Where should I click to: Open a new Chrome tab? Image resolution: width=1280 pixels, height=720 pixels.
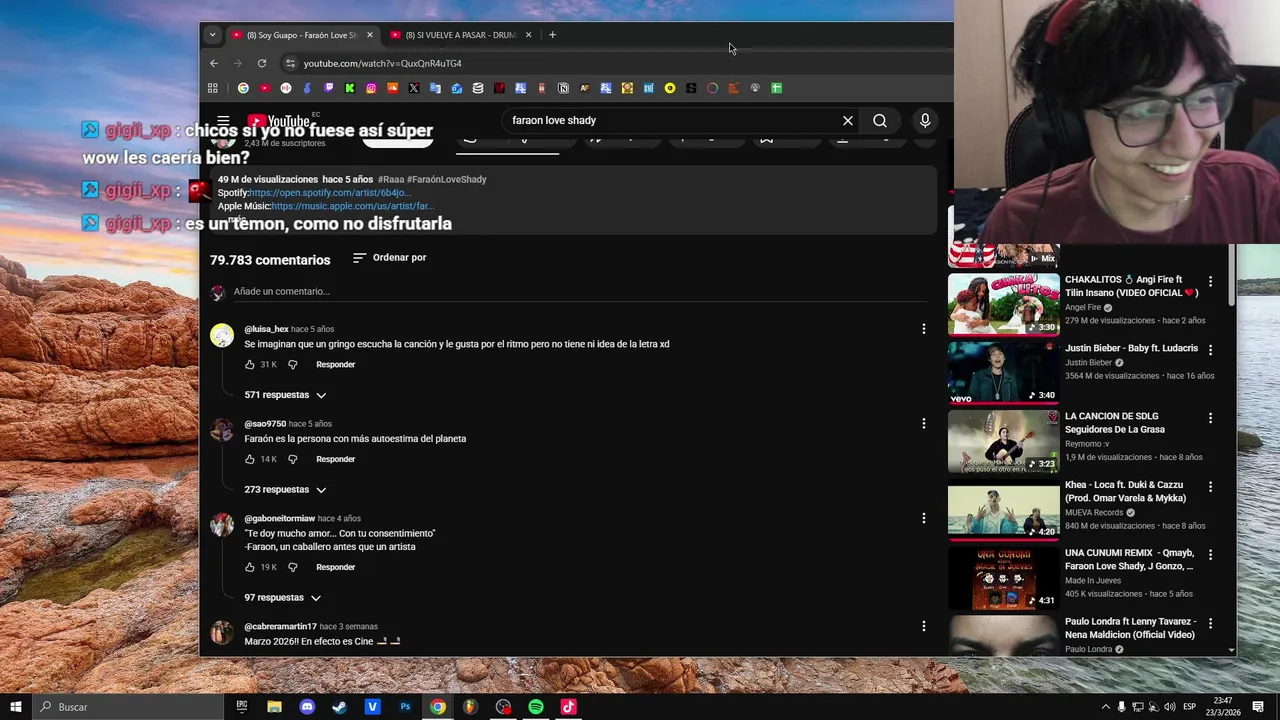pyautogui.click(x=552, y=35)
